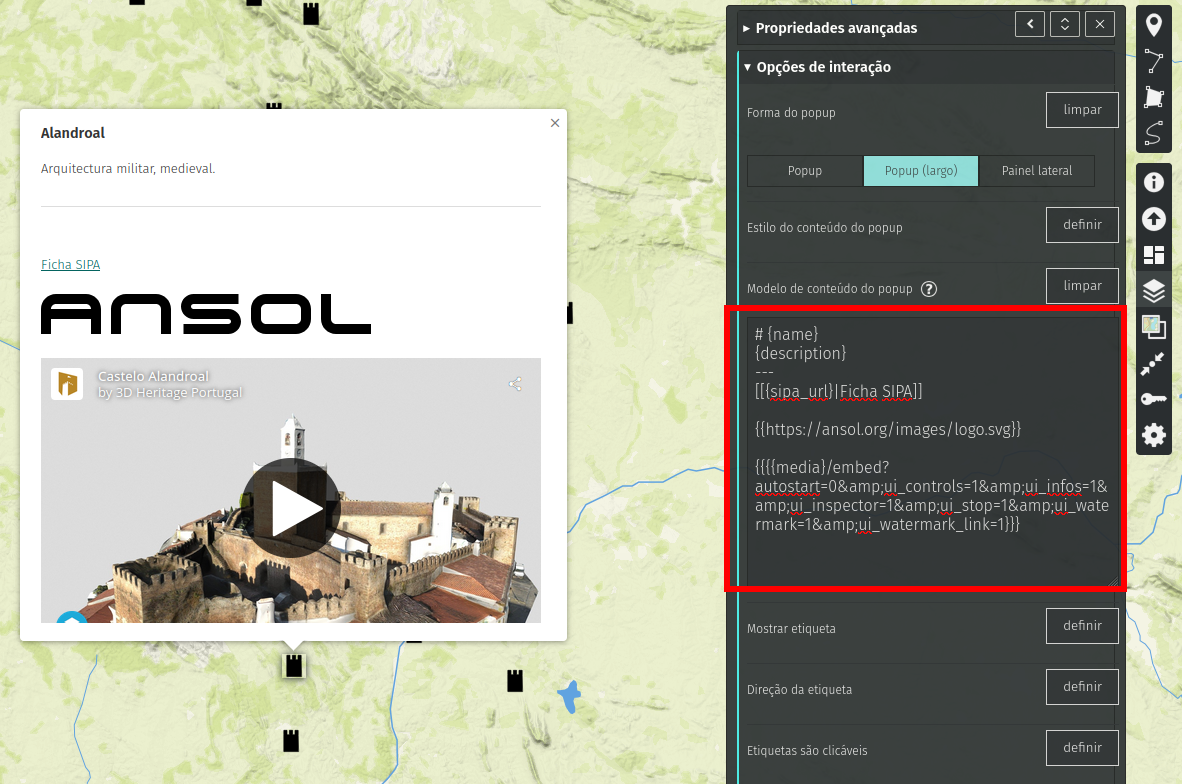Clear the Modelo de conteúdo do popup
Screen dimensions: 1182x784
click(x=1082, y=286)
